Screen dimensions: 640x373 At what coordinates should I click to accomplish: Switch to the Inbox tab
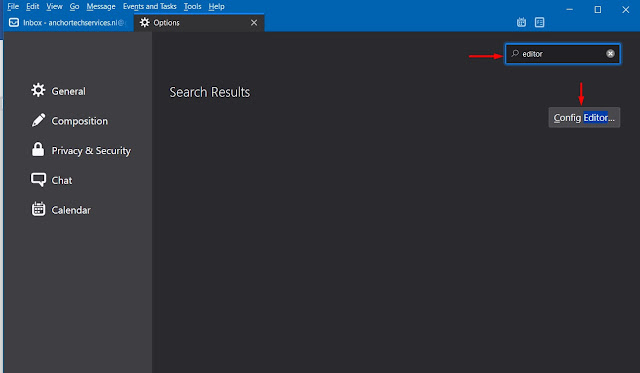click(x=68, y=22)
